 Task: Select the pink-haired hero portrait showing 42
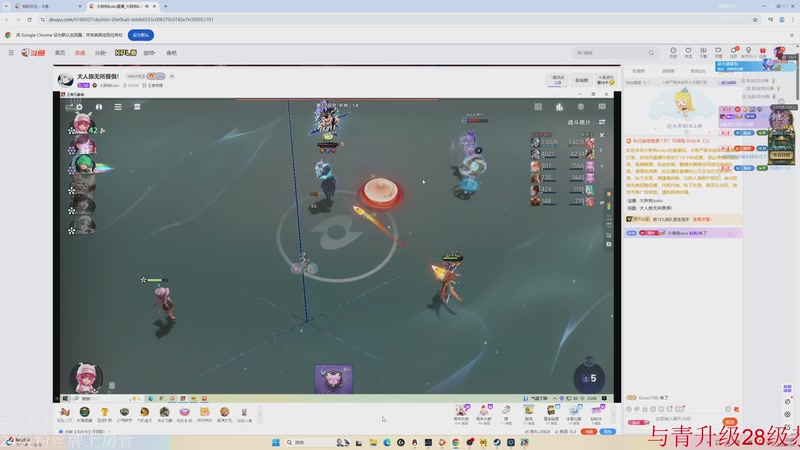82,124
